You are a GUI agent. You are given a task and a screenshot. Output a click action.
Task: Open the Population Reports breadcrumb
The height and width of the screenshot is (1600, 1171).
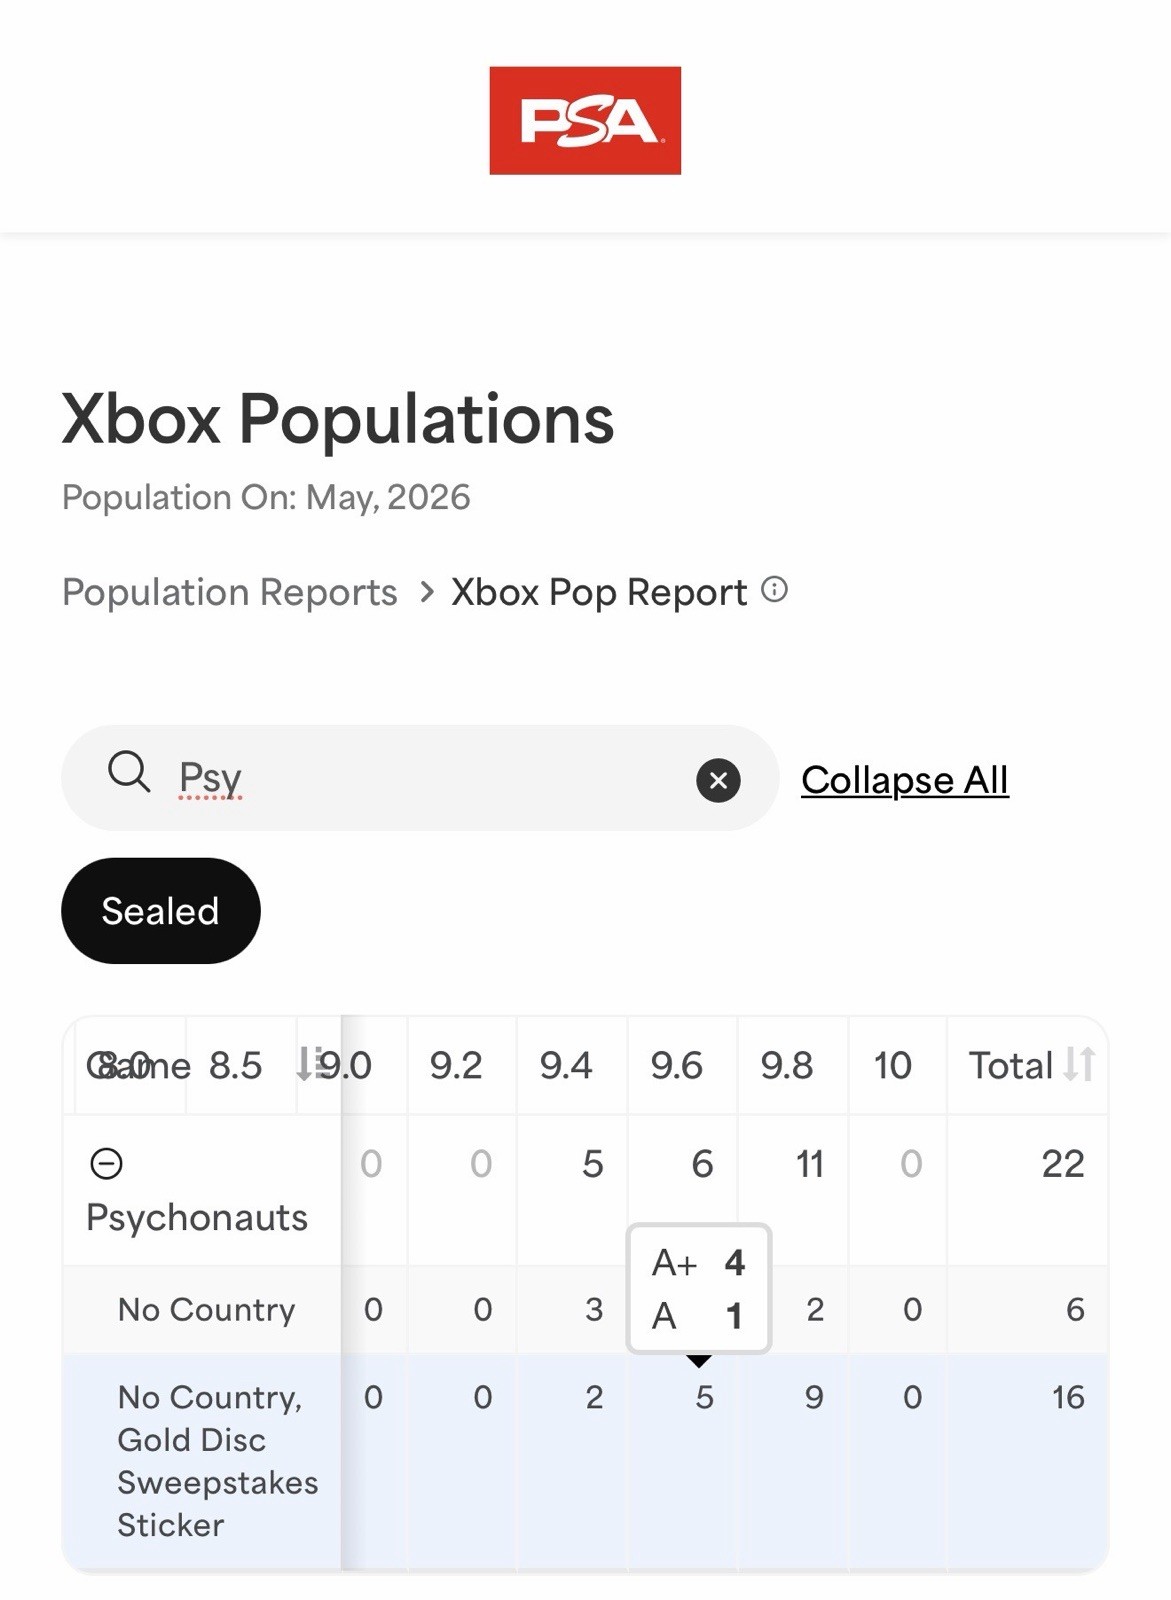tap(230, 592)
